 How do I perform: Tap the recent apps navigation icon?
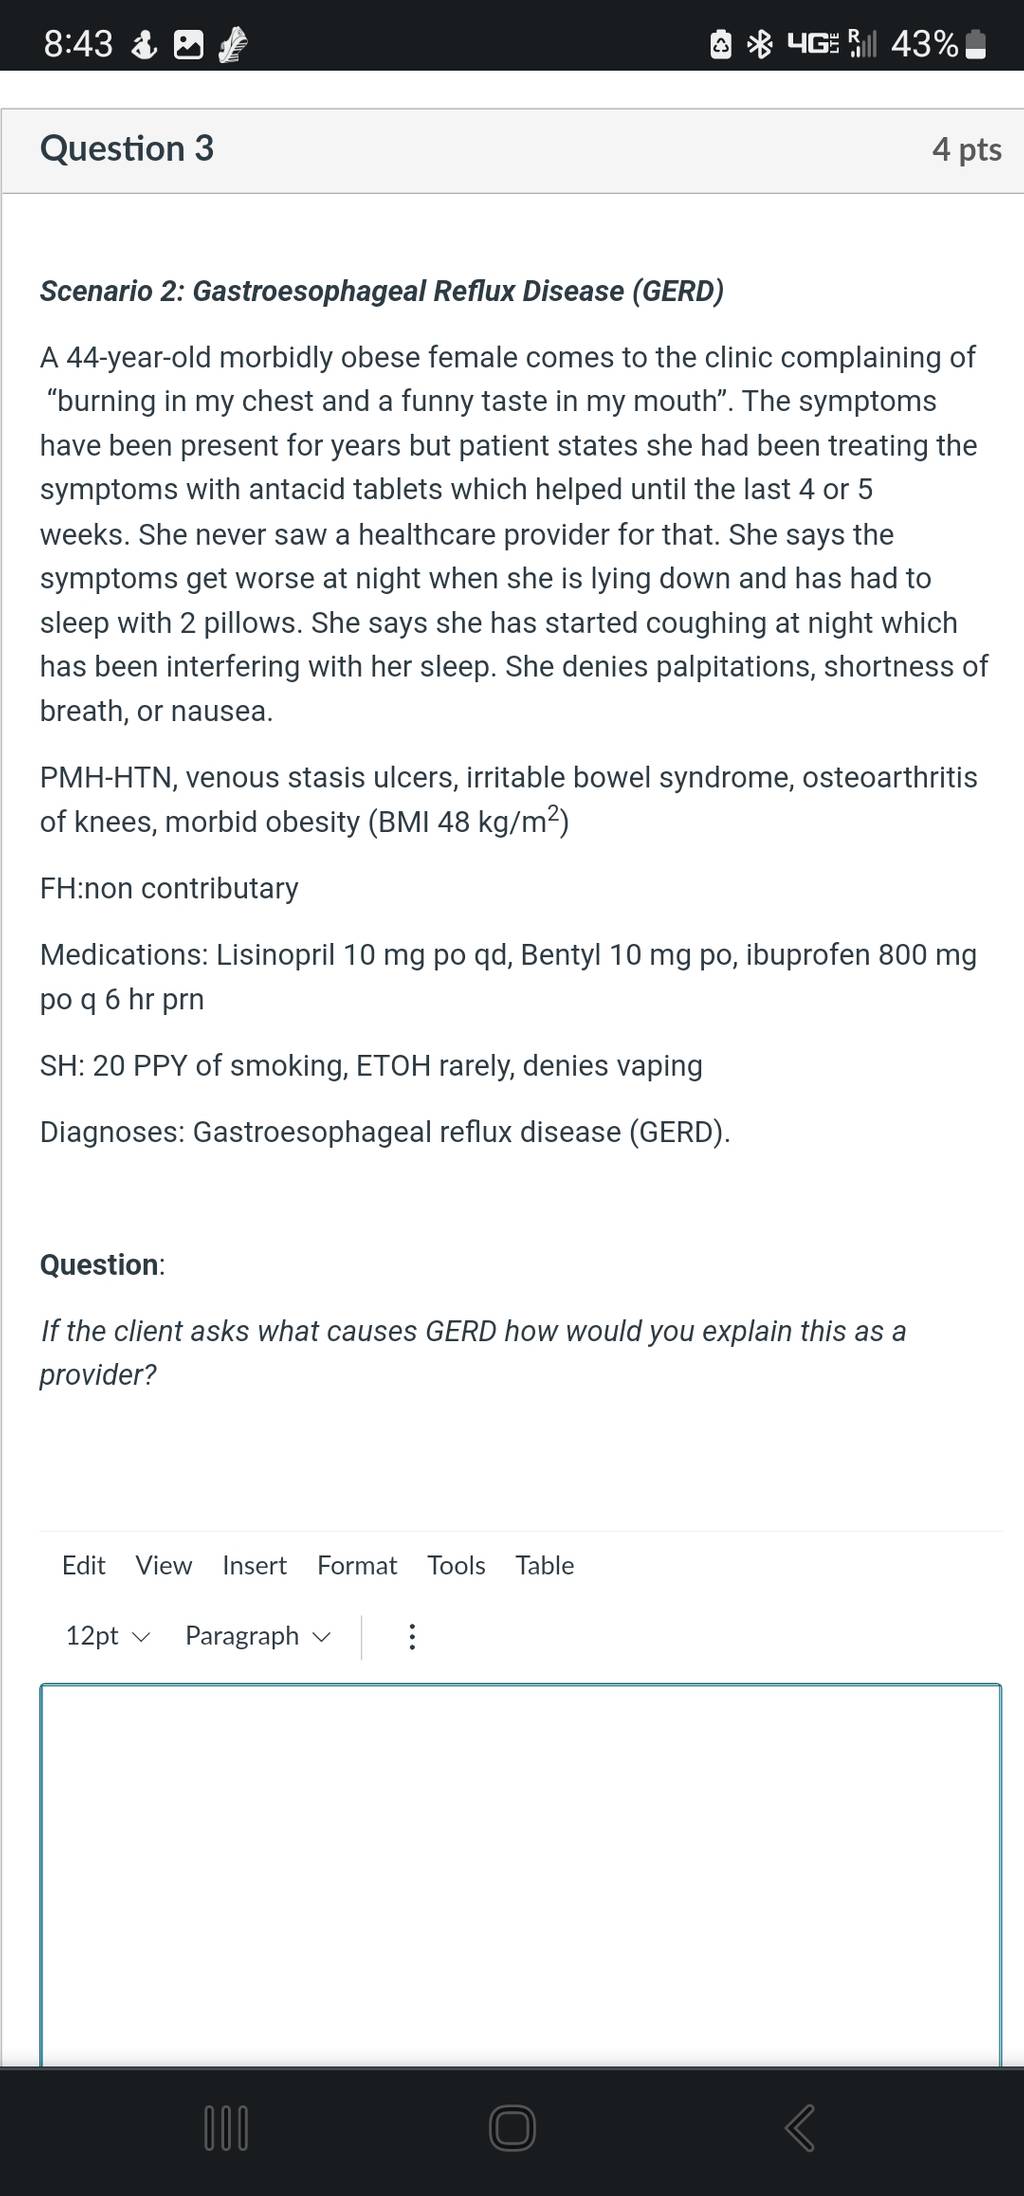pos(226,2127)
